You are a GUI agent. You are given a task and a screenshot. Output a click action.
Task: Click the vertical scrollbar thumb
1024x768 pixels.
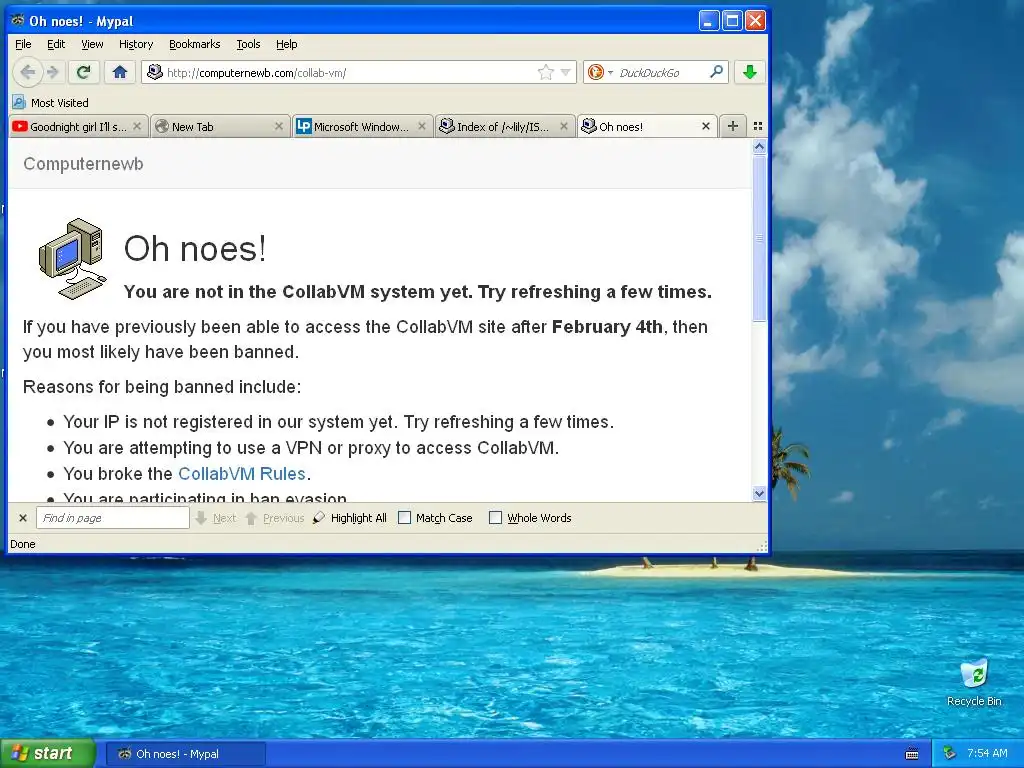(759, 238)
